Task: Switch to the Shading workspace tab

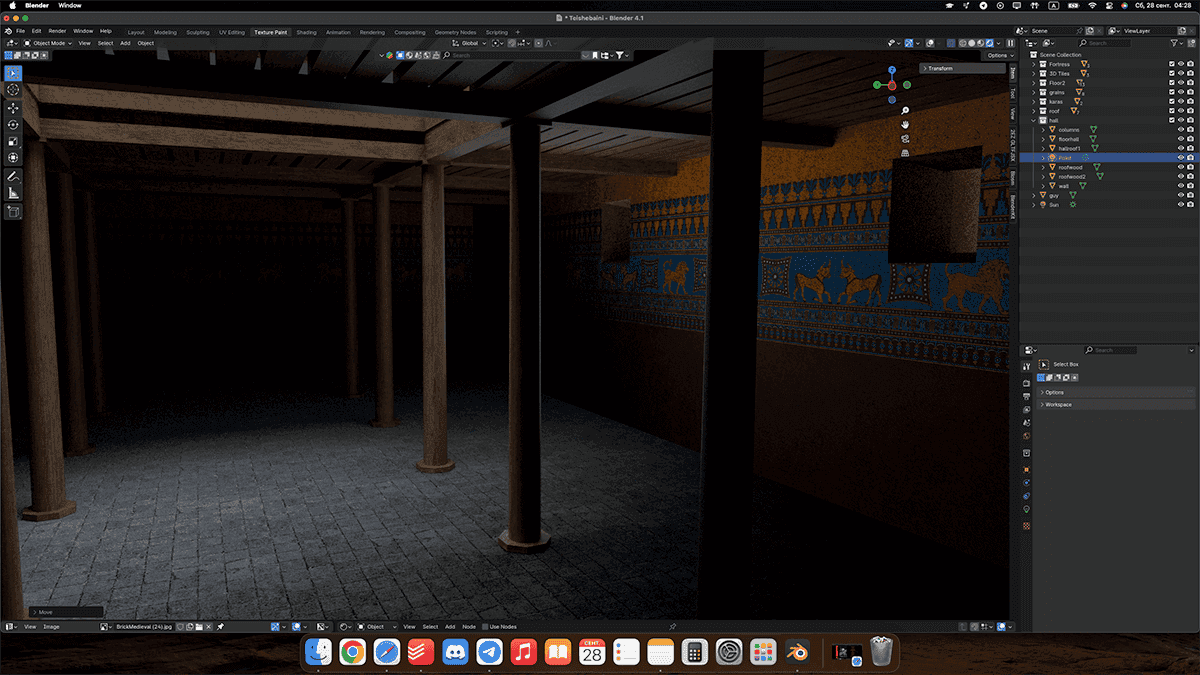Action: (306, 31)
